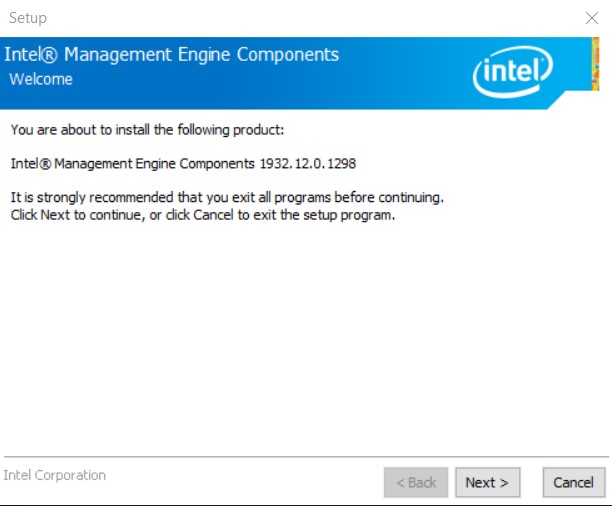
Task: Click the "You are about to install" line
Action: (148, 130)
